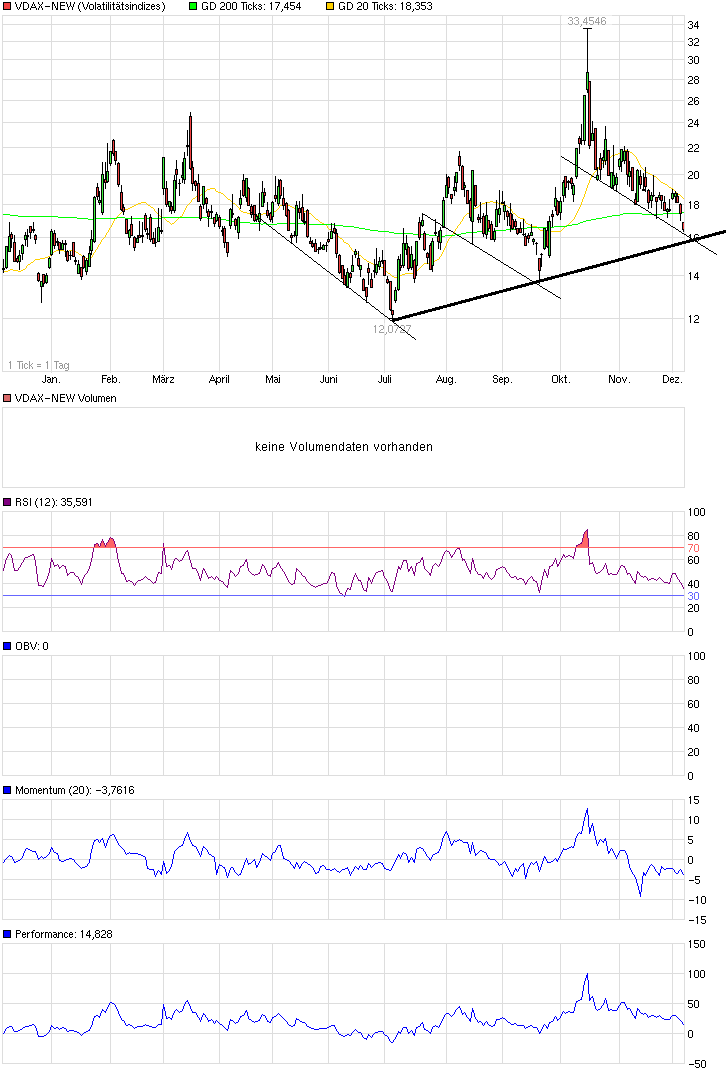Click the Momentum axis value -15
Viewport: 726px width, 1072px height.
[x=697, y=920]
